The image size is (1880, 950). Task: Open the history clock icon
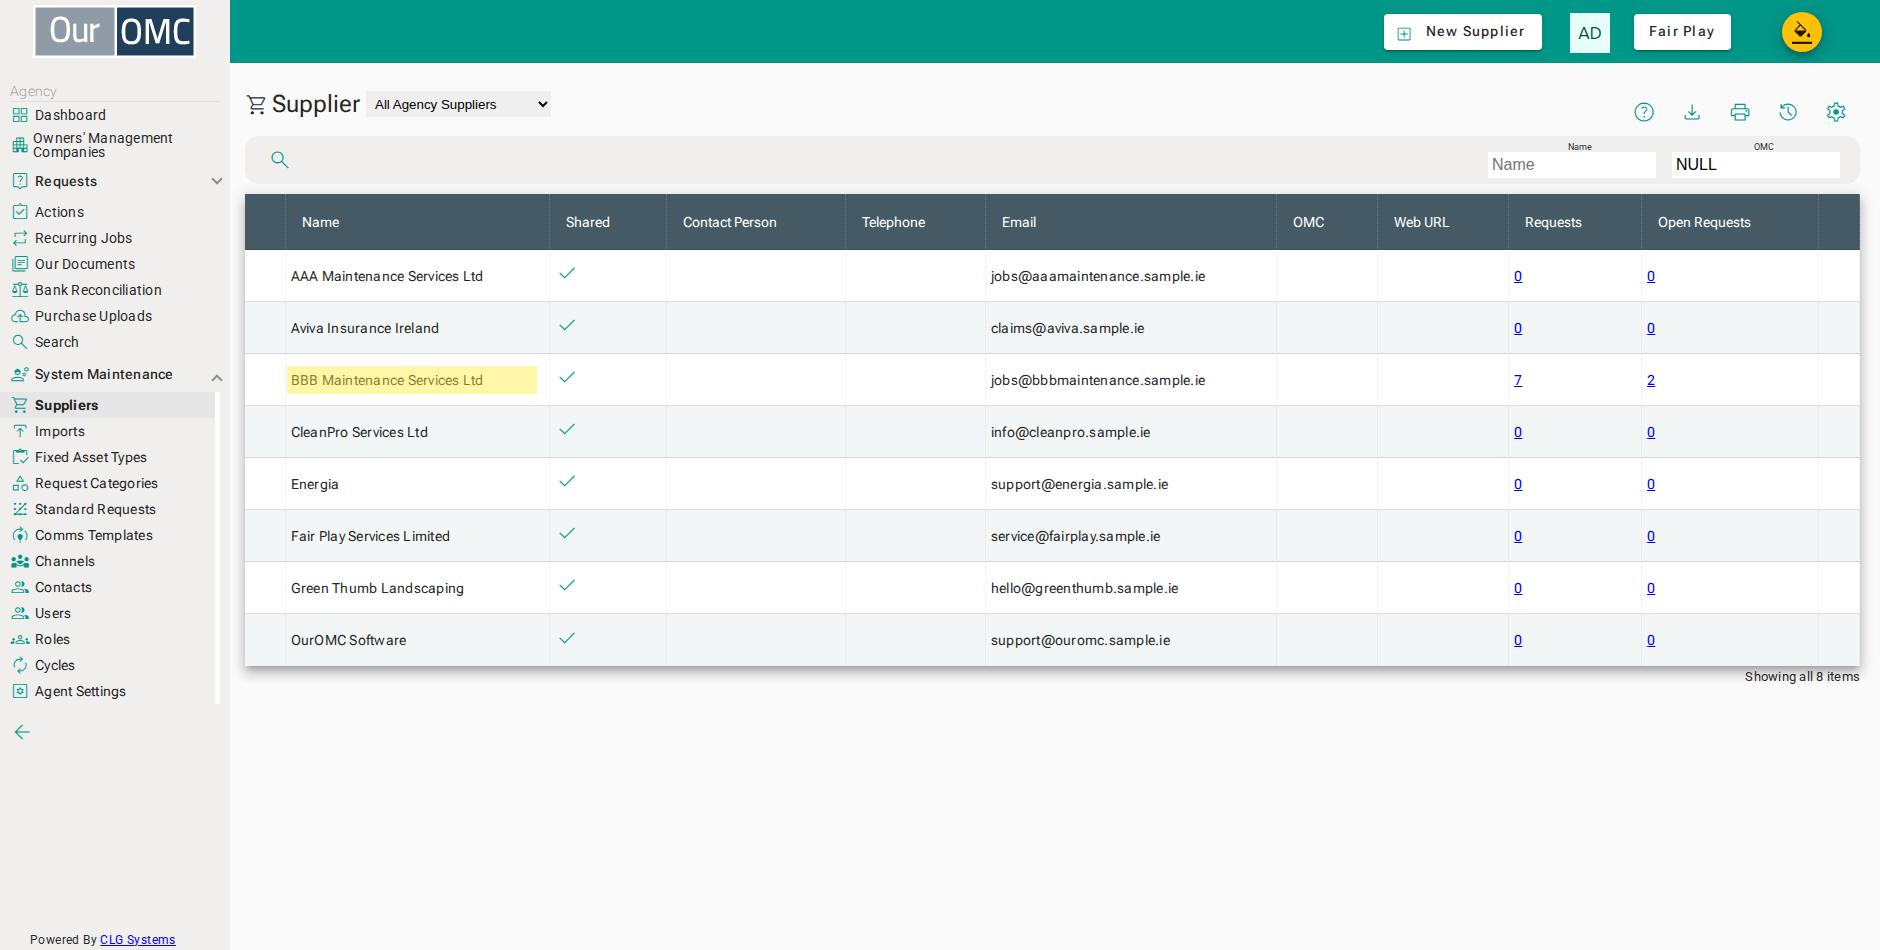[x=1788, y=112]
